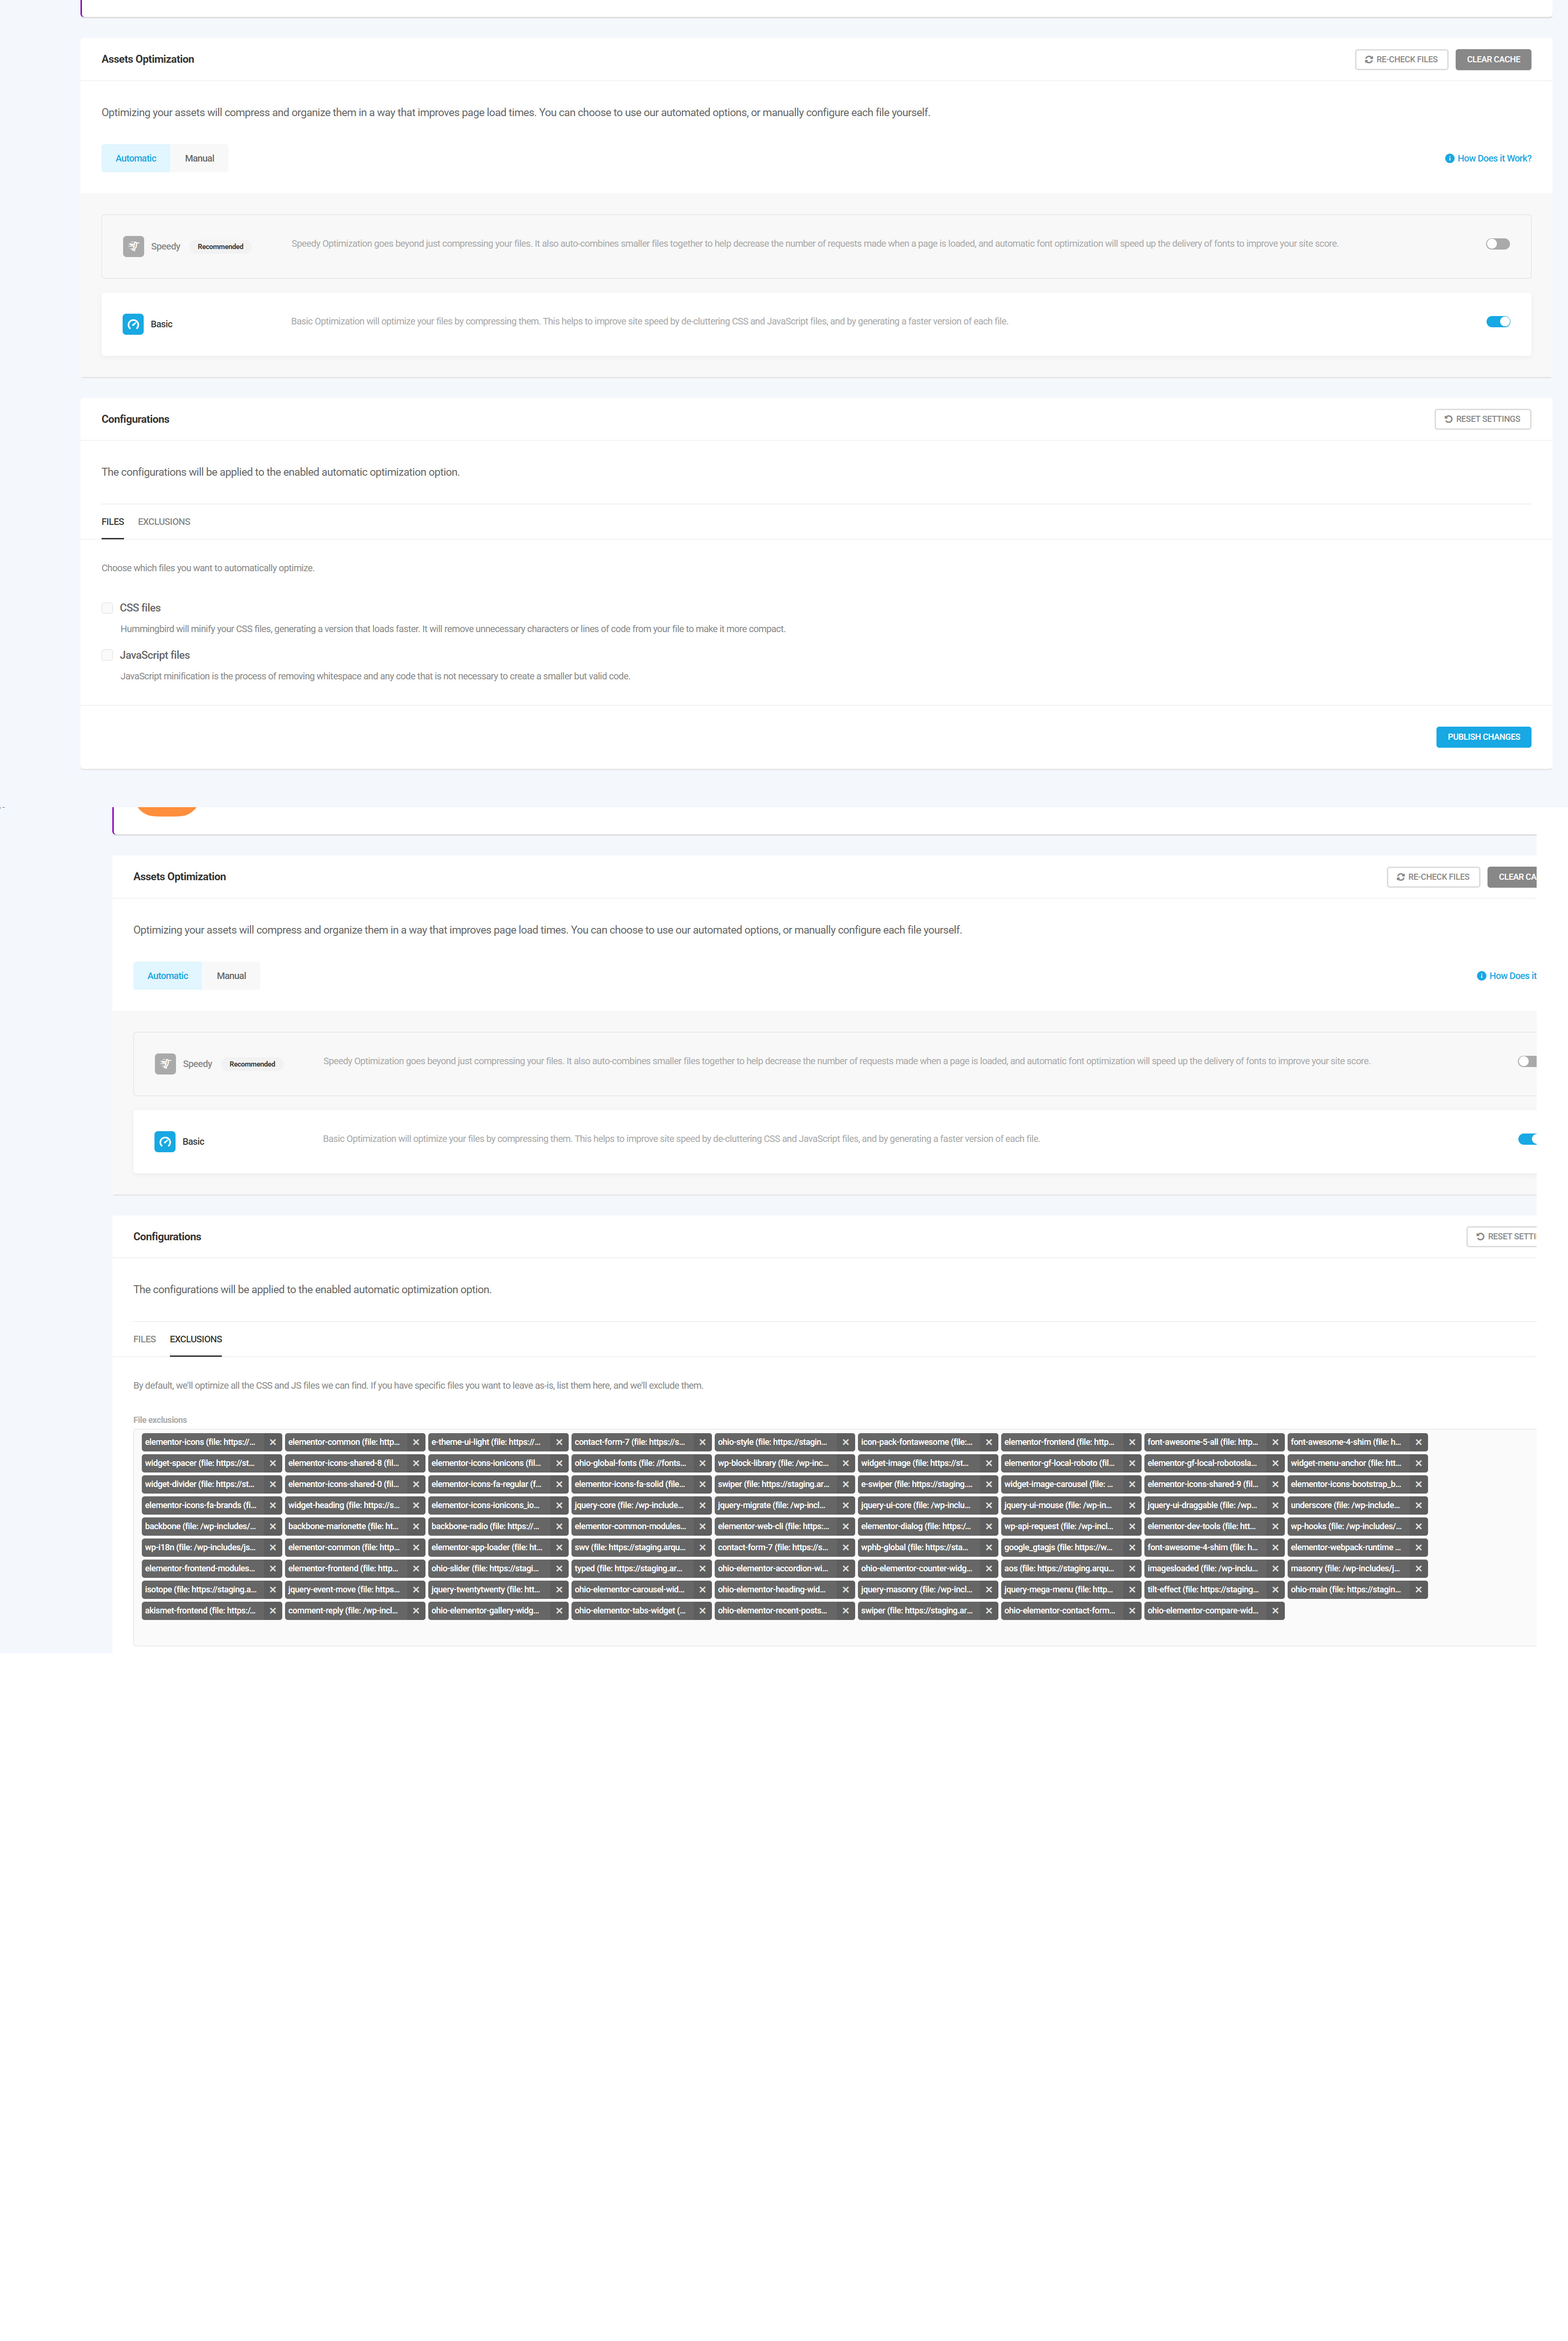The height and width of the screenshot is (2341, 1568).
Task: Remove wp-block-library exclusion tag
Action: pos(845,1463)
